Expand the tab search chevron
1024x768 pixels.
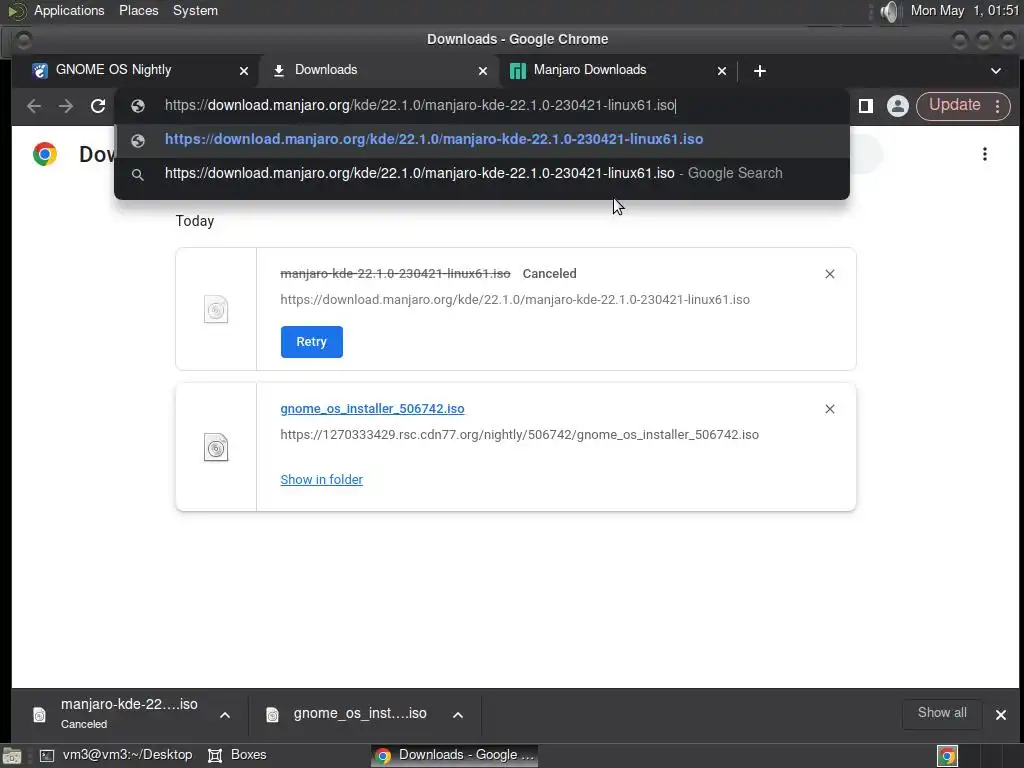pos(996,71)
